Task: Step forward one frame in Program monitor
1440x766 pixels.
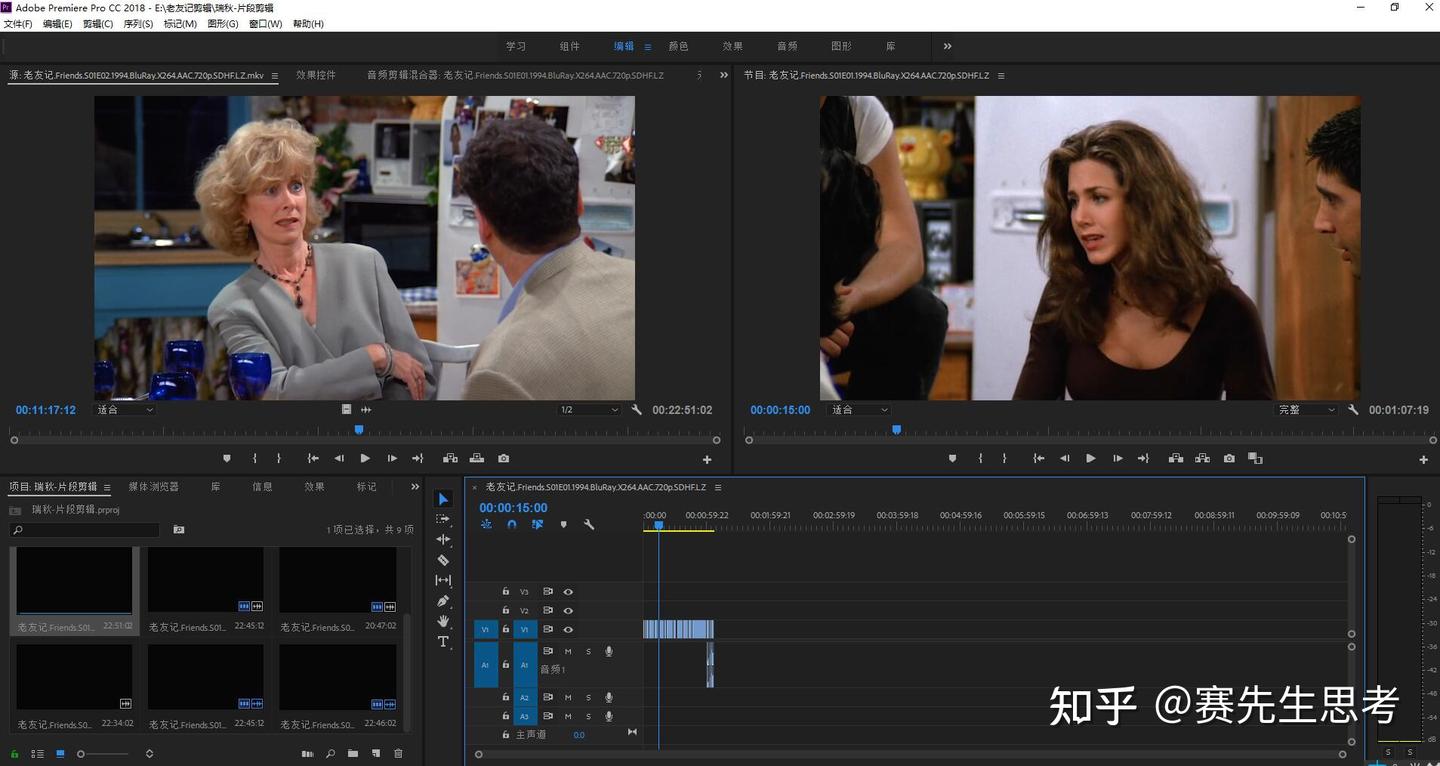Action: coord(1117,458)
